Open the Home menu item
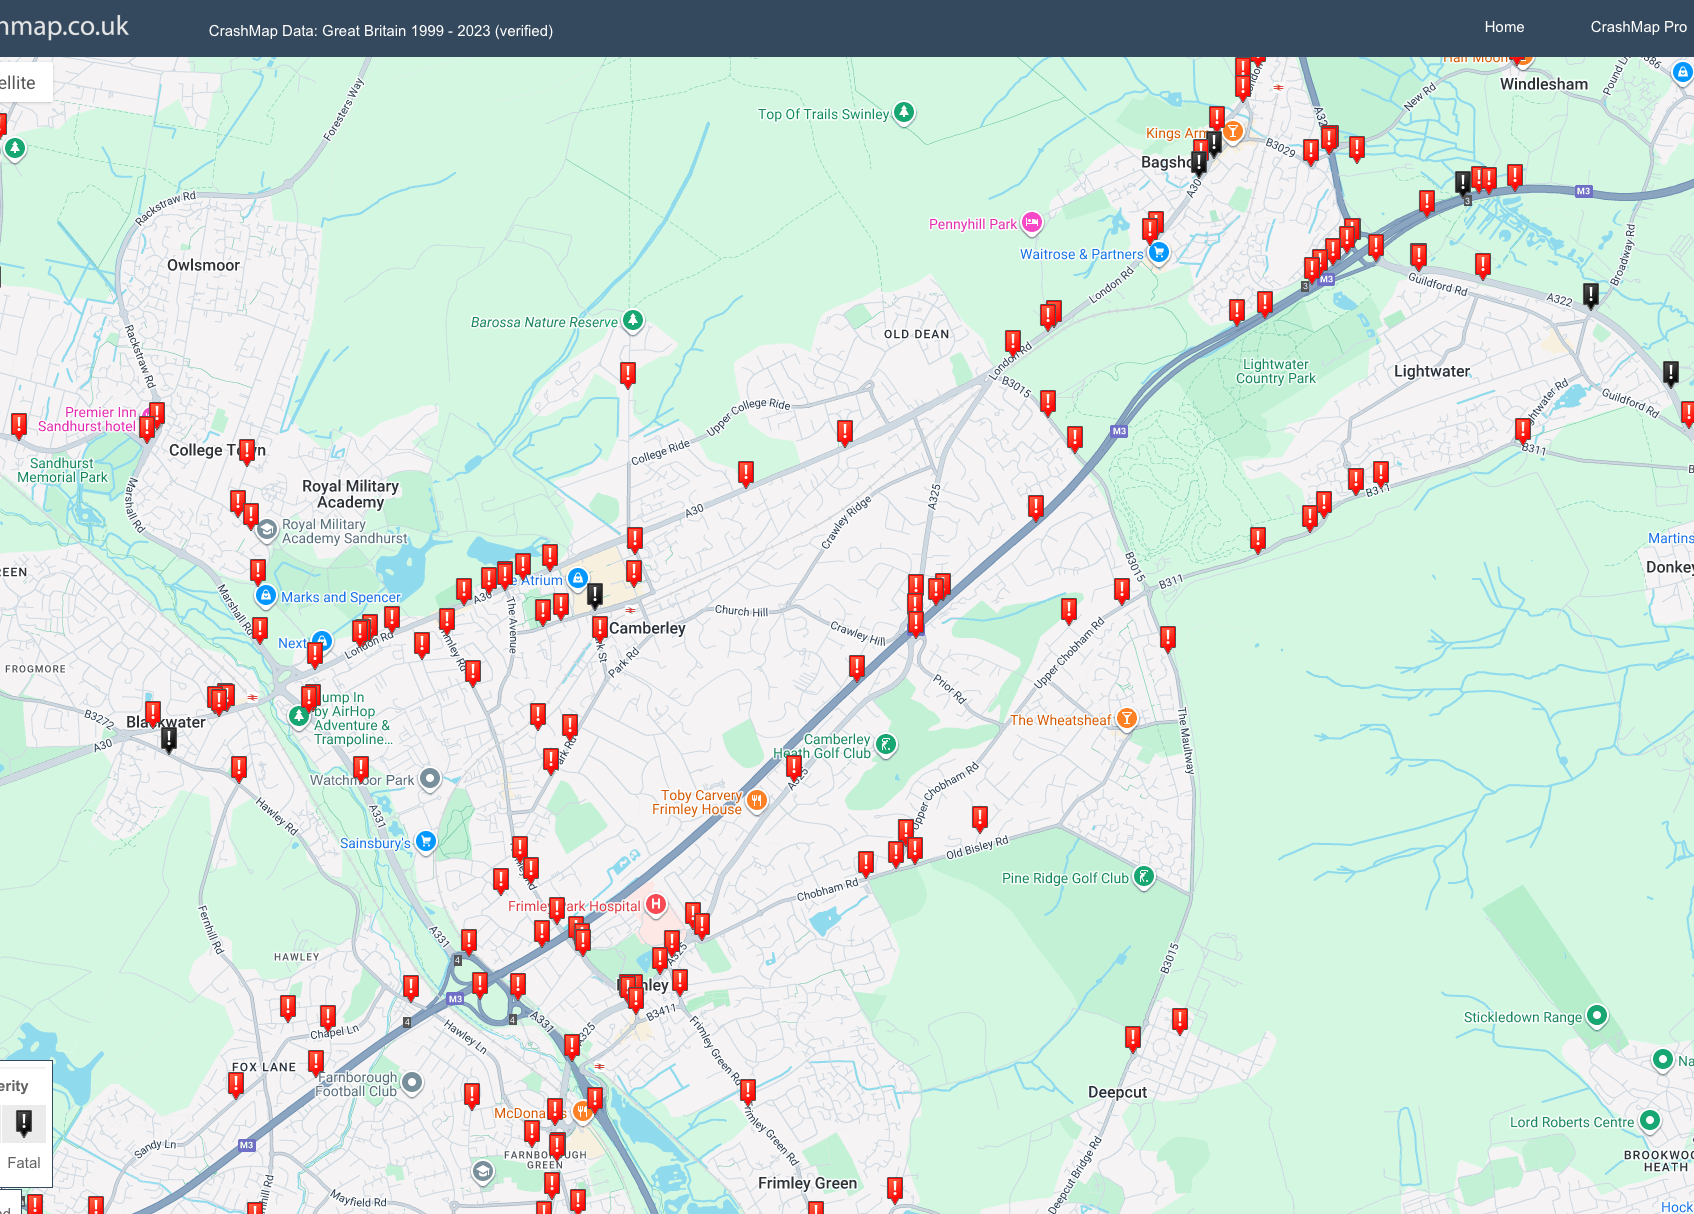The height and width of the screenshot is (1214, 1694). [x=1503, y=27]
